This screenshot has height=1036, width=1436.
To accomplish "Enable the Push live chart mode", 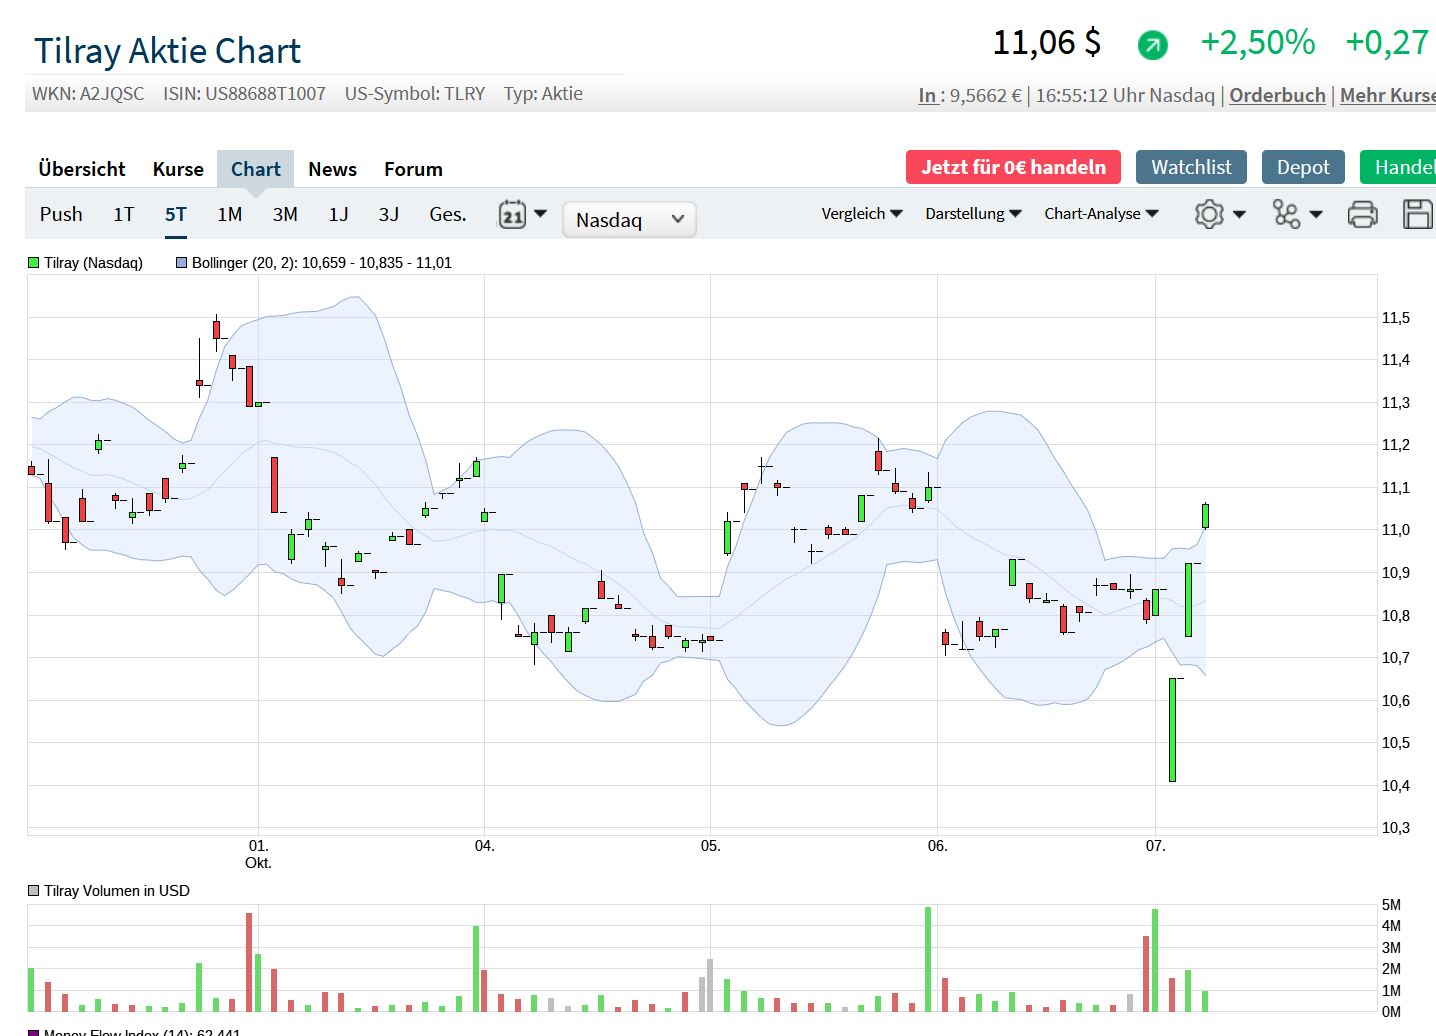I will pos(61,214).
